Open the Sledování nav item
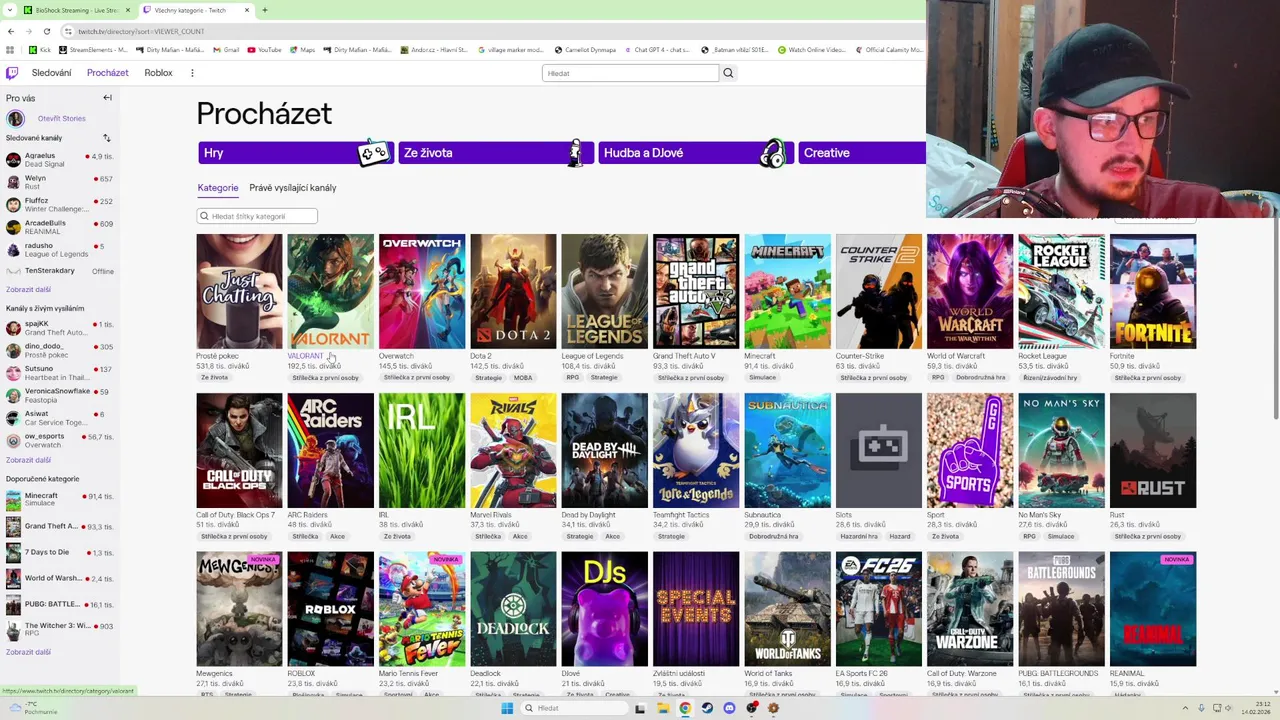Screen dimensions: 1280x720 click(52, 73)
